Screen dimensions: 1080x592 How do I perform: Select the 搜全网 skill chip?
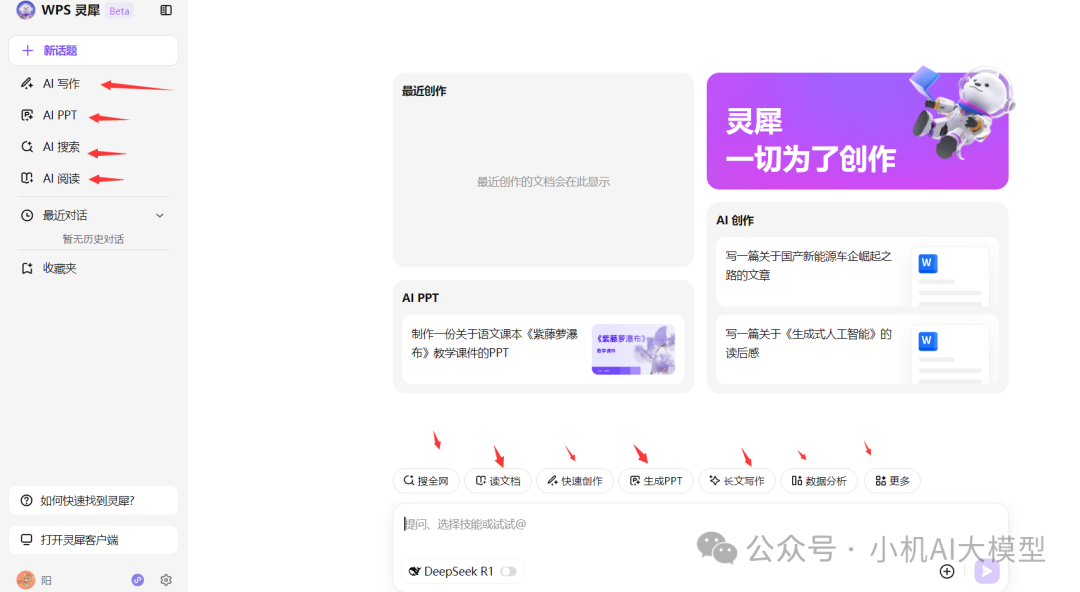click(x=426, y=480)
